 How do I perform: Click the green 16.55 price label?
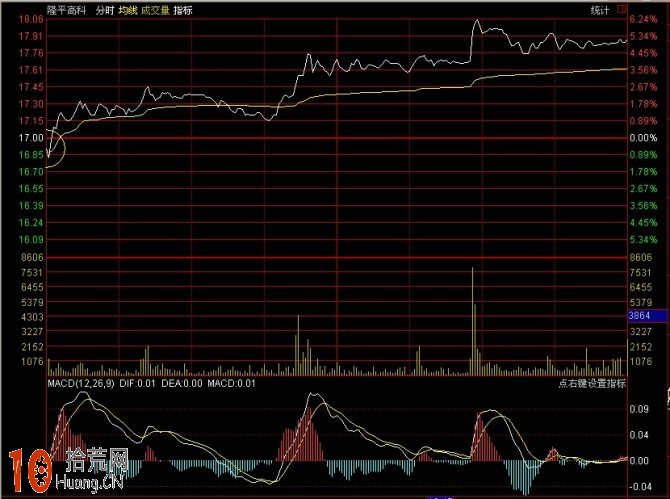[x=31, y=189]
